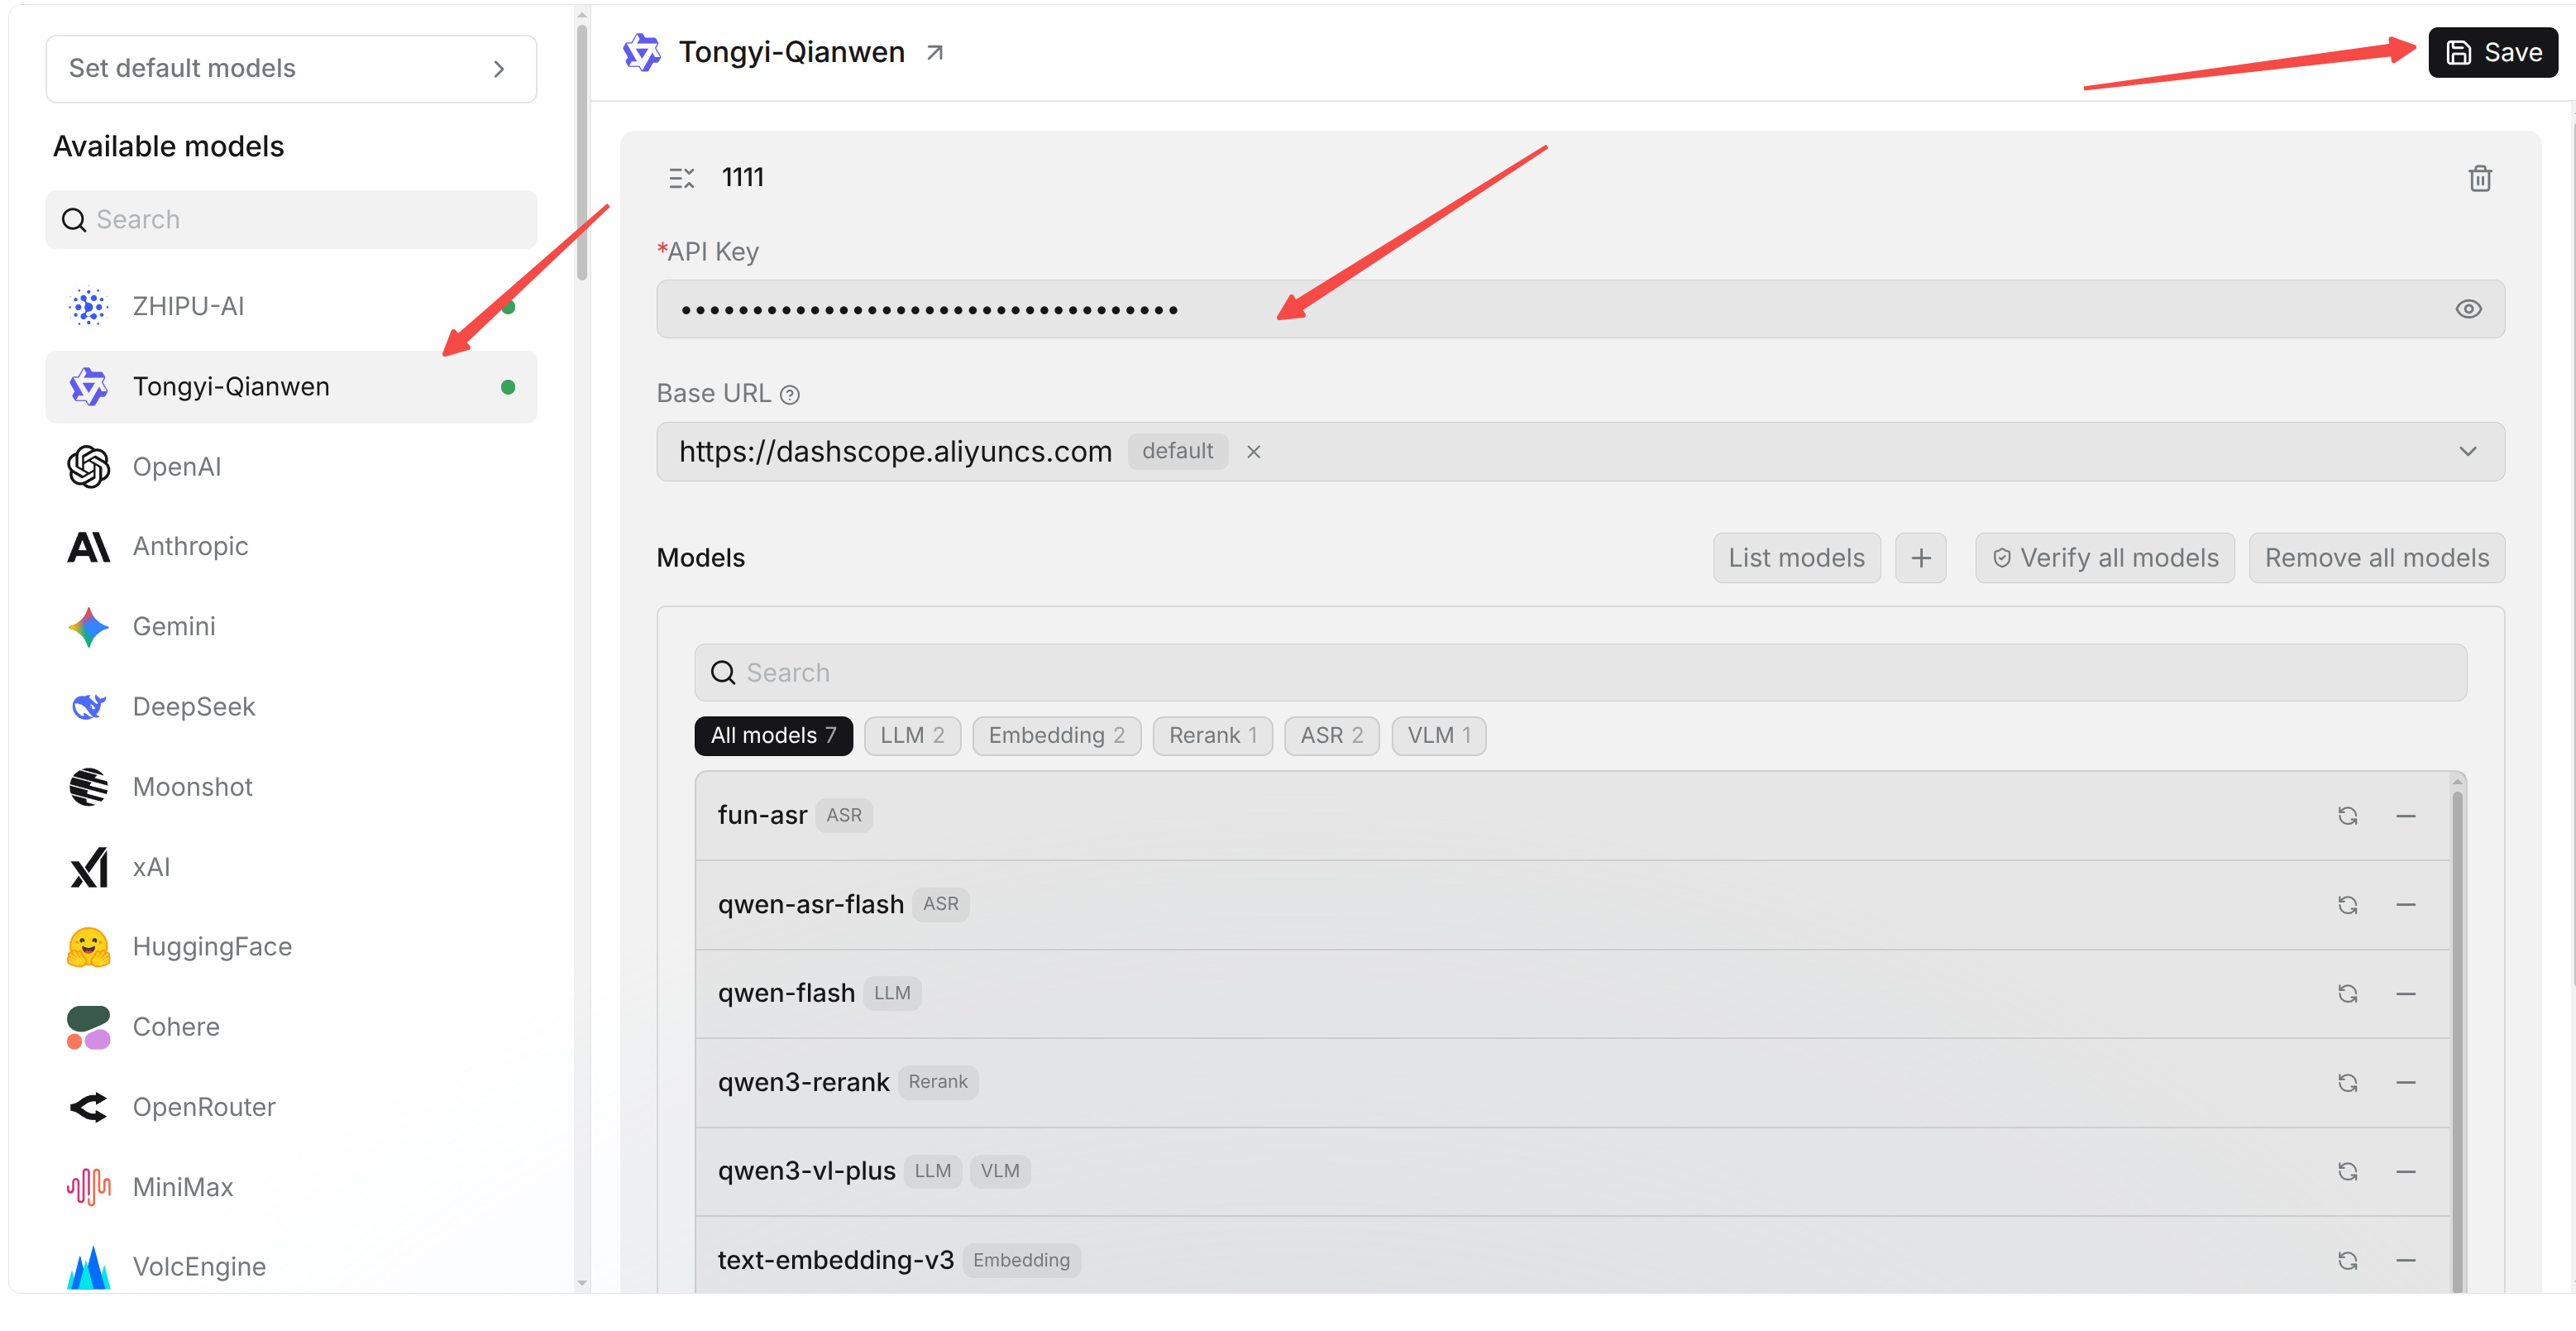Click List models button
The width and height of the screenshot is (2576, 1331).
(1796, 558)
